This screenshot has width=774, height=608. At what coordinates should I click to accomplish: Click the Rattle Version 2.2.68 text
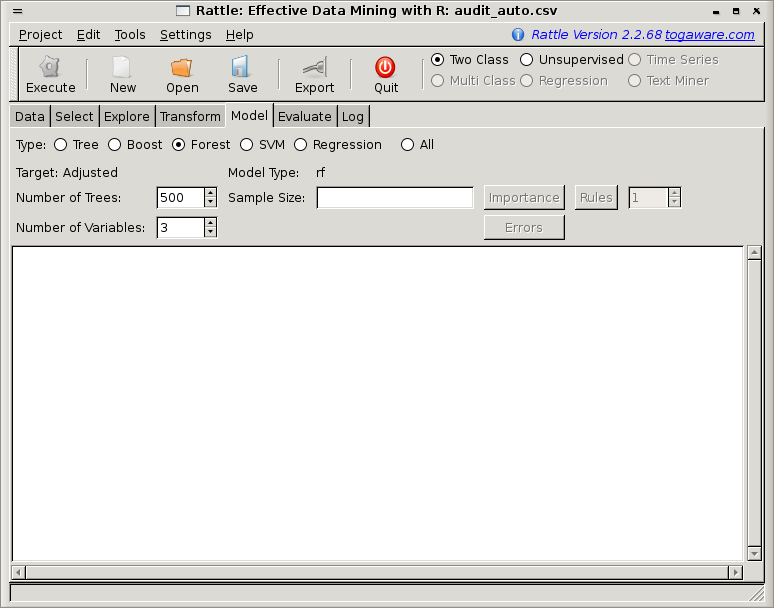(x=596, y=35)
